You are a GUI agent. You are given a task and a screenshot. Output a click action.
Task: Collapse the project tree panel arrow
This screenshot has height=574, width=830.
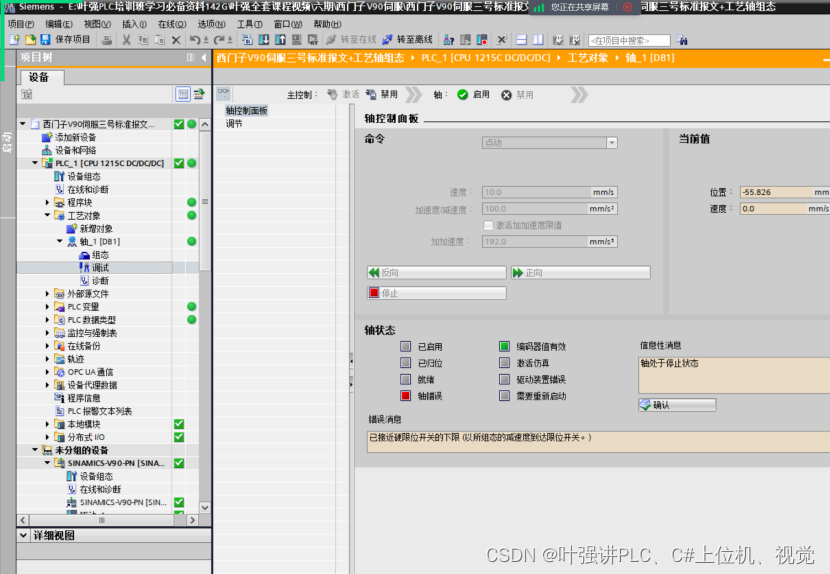click(203, 57)
